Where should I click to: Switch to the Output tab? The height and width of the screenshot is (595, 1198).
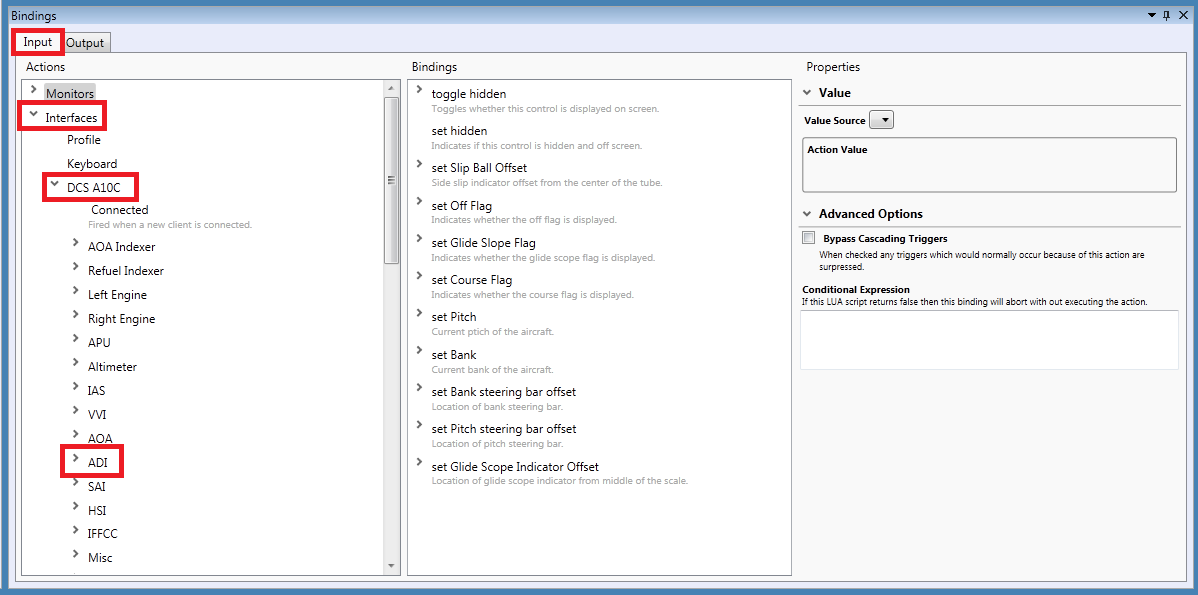tap(85, 43)
